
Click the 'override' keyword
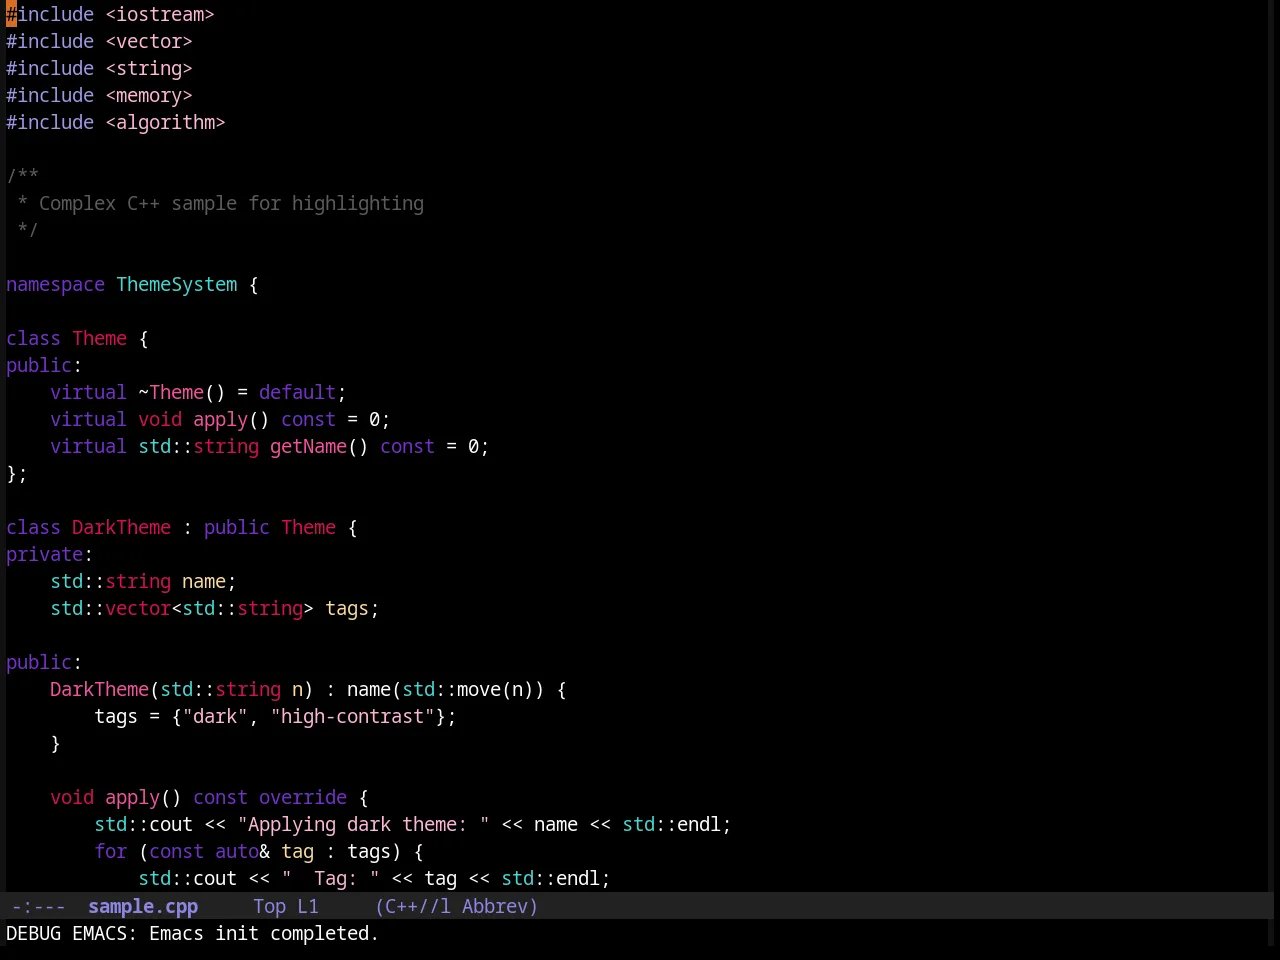[303, 798]
